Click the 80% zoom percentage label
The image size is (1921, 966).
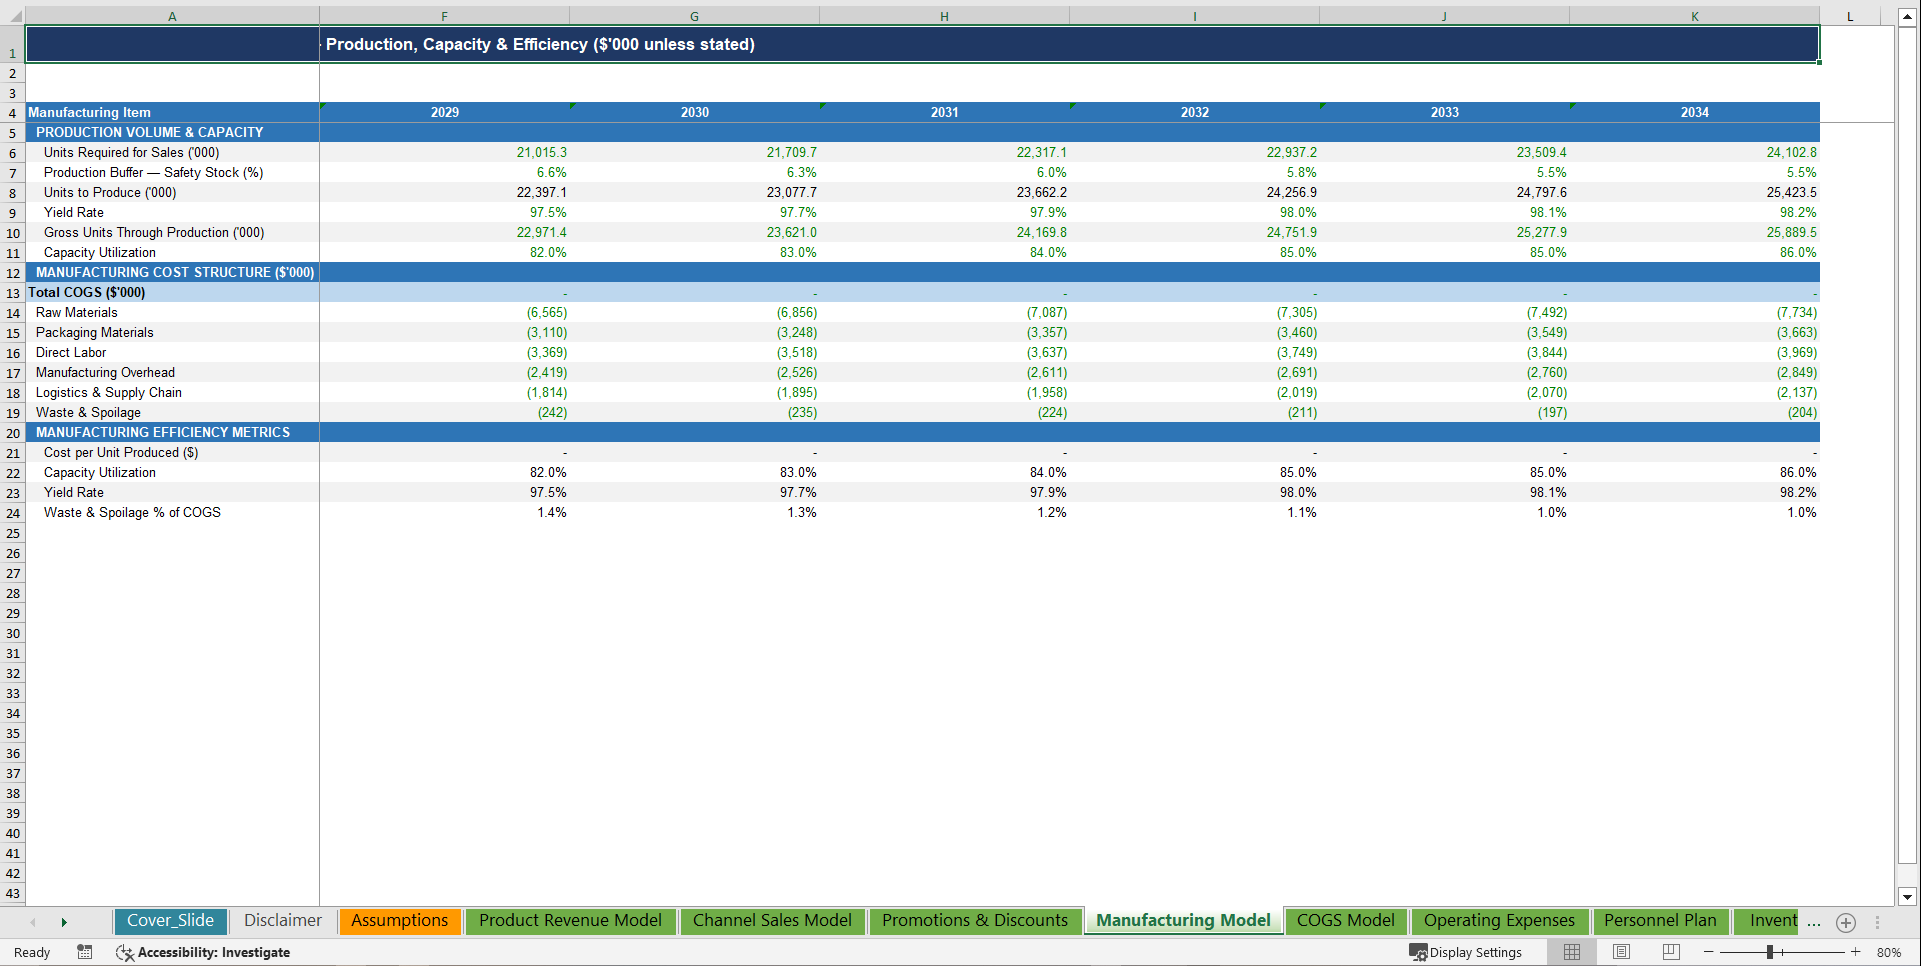coord(1888,952)
